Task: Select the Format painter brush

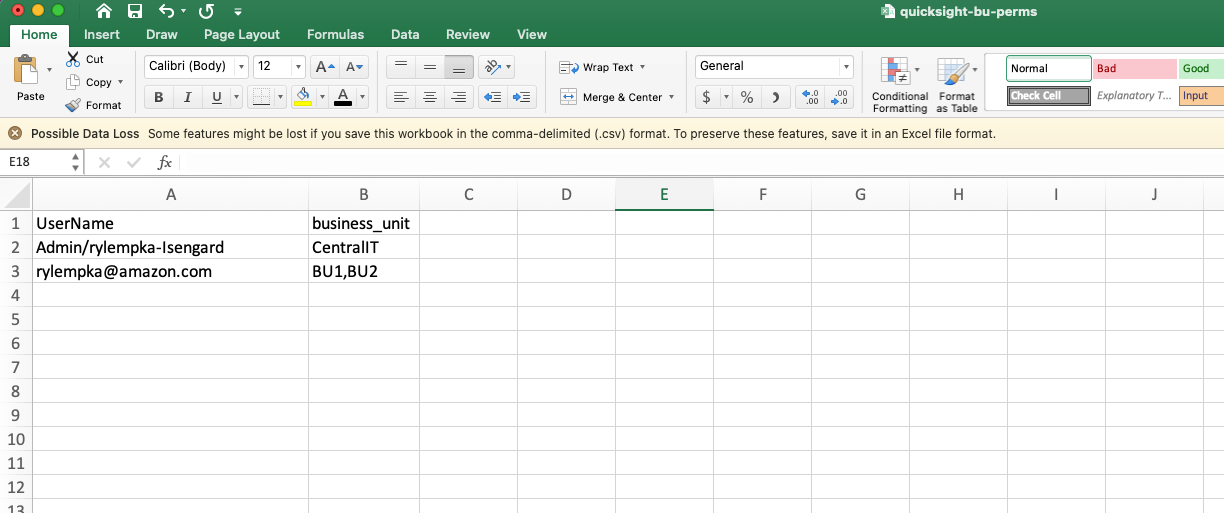Action: [x=74, y=105]
